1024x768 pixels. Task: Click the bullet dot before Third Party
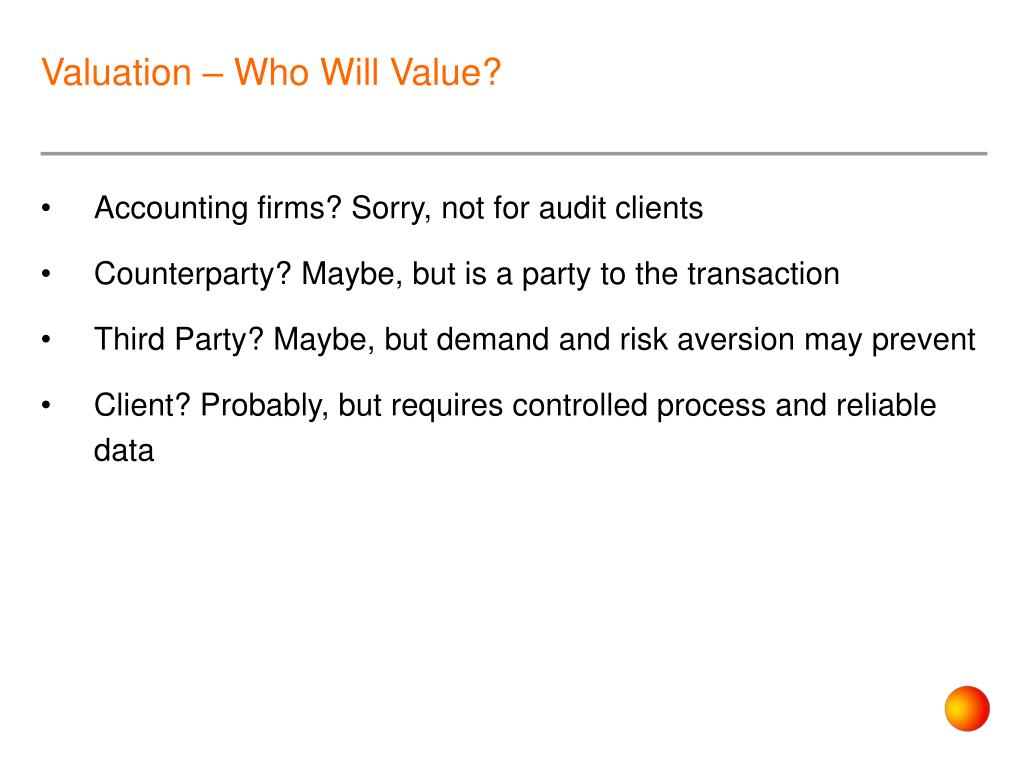point(46,340)
